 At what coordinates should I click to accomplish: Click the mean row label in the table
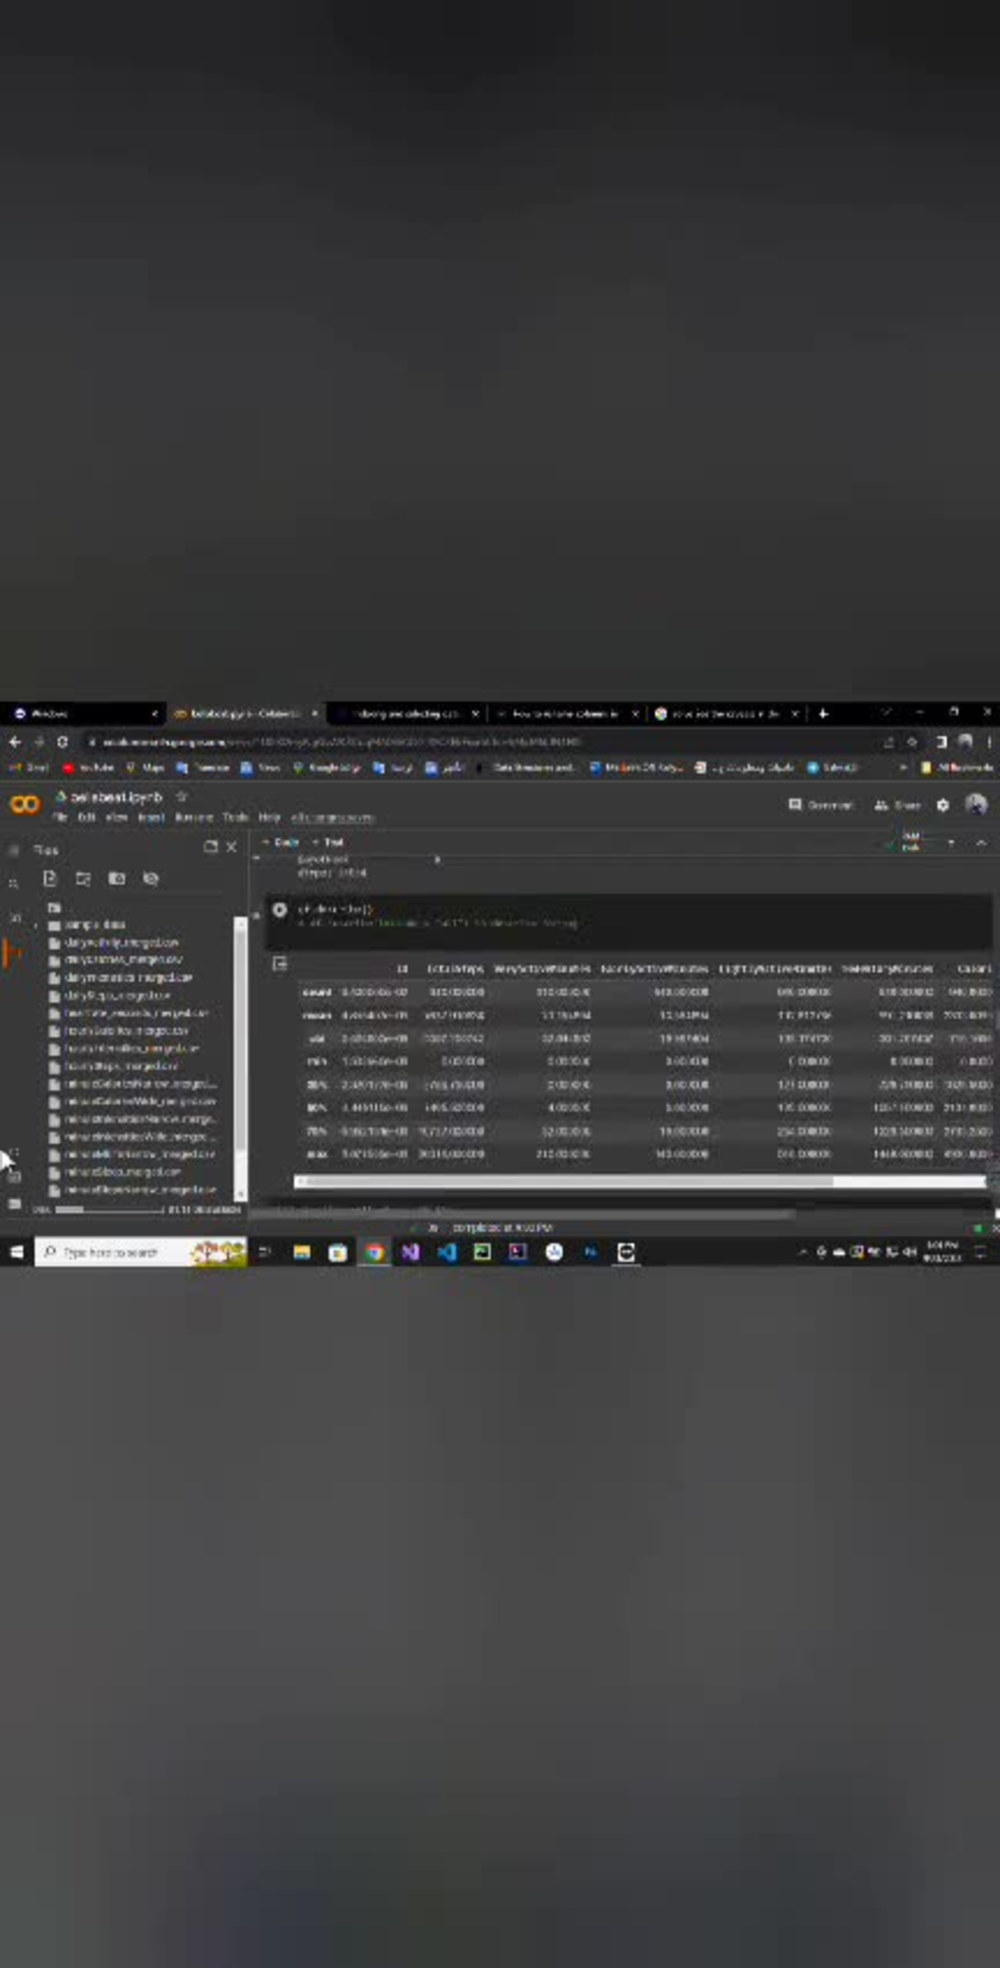317,1015
